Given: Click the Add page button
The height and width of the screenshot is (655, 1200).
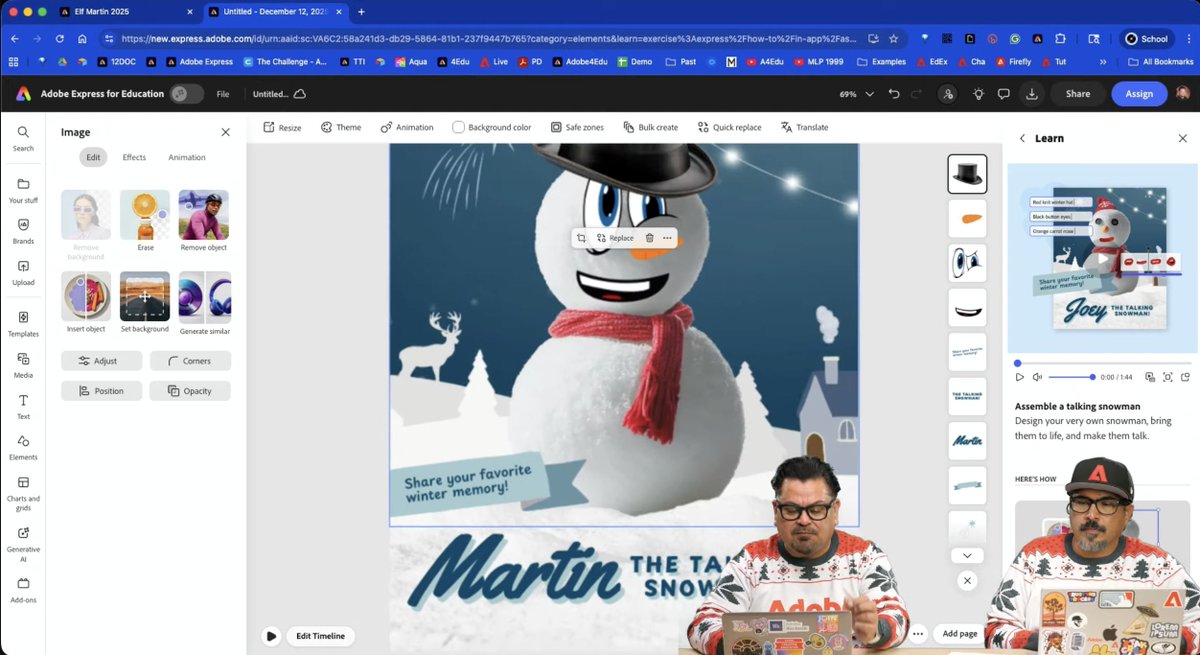Looking at the screenshot, I should 960,633.
